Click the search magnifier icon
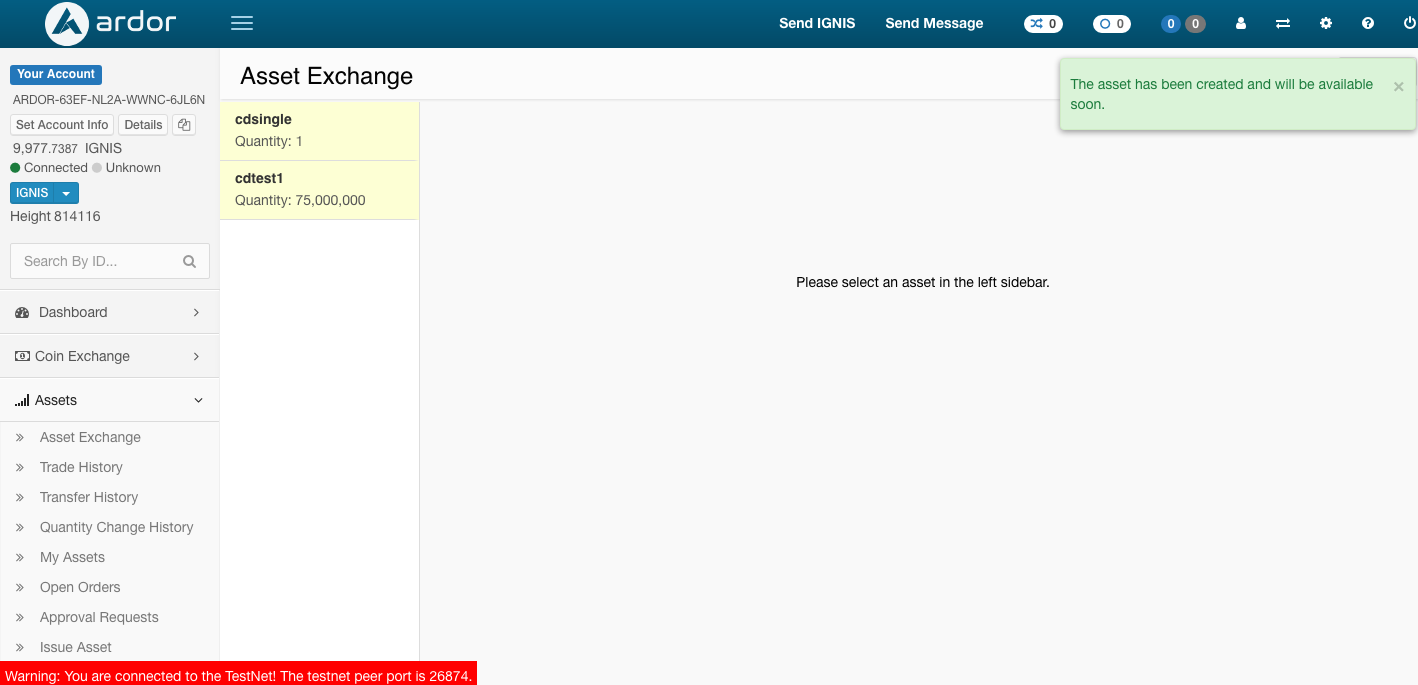Screen dimensions: 1418x685 tap(189, 261)
